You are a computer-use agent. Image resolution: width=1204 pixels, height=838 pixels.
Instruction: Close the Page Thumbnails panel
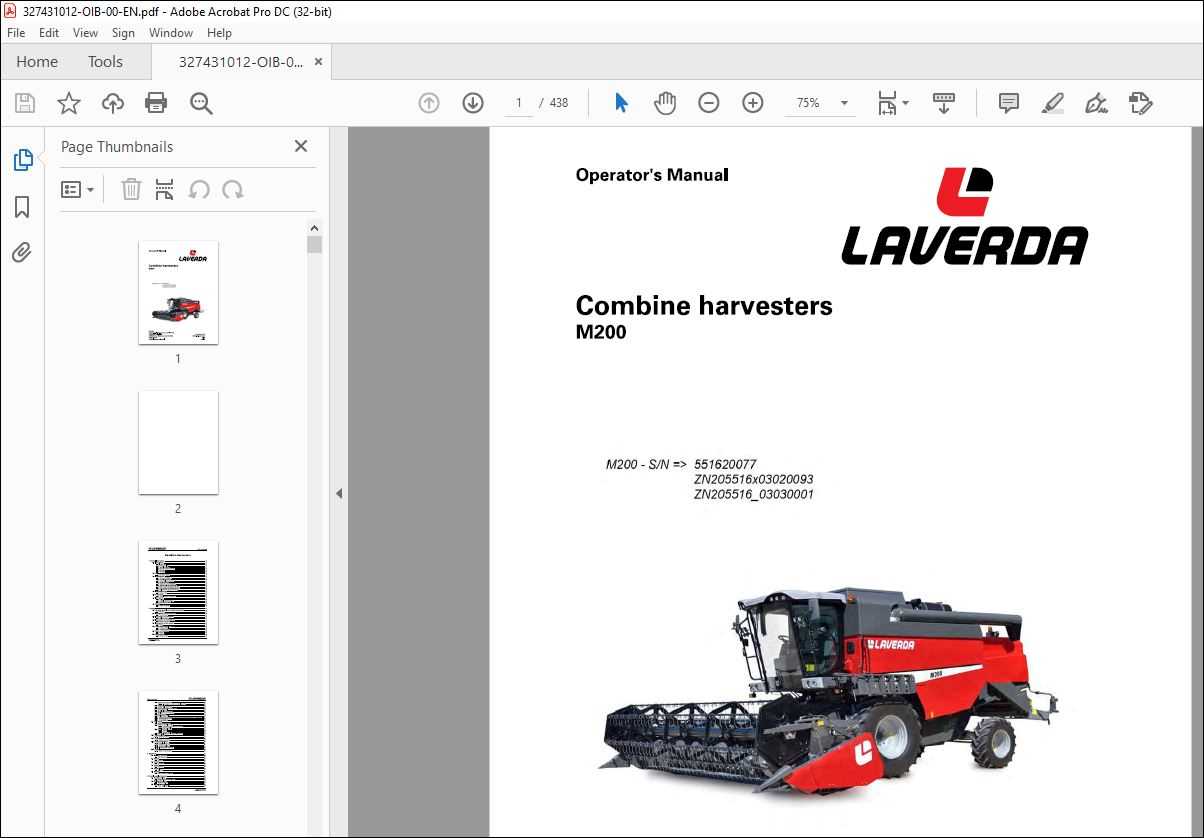tap(301, 146)
